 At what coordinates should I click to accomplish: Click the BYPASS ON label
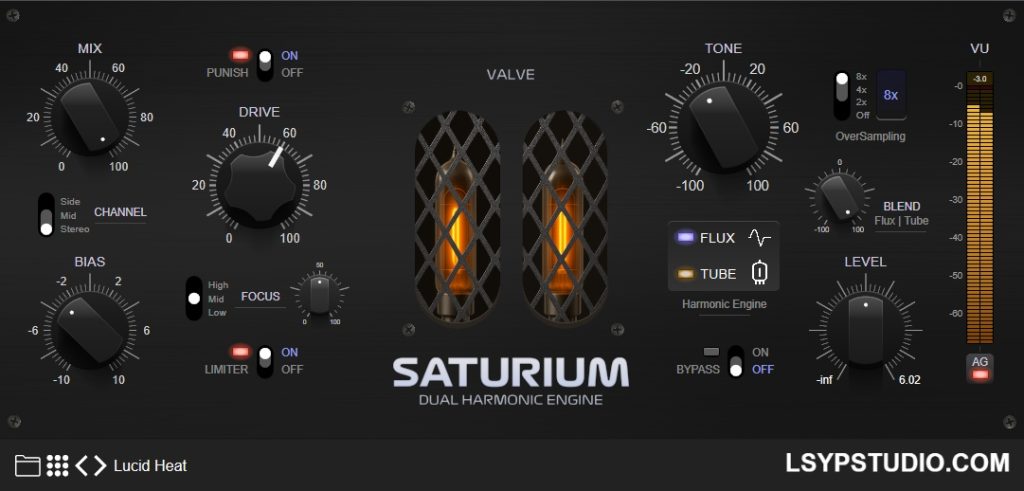point(760,353)
